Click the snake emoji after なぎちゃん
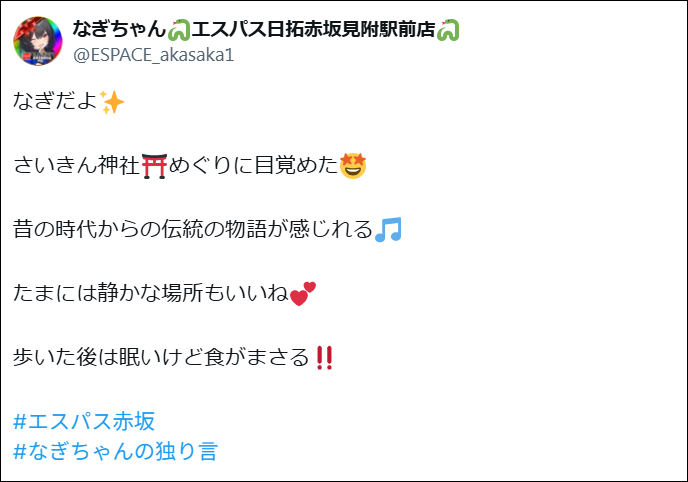Image resolution: width=688 pixels, height=482 pixels. pyautogui.click(x=179, y=30)
